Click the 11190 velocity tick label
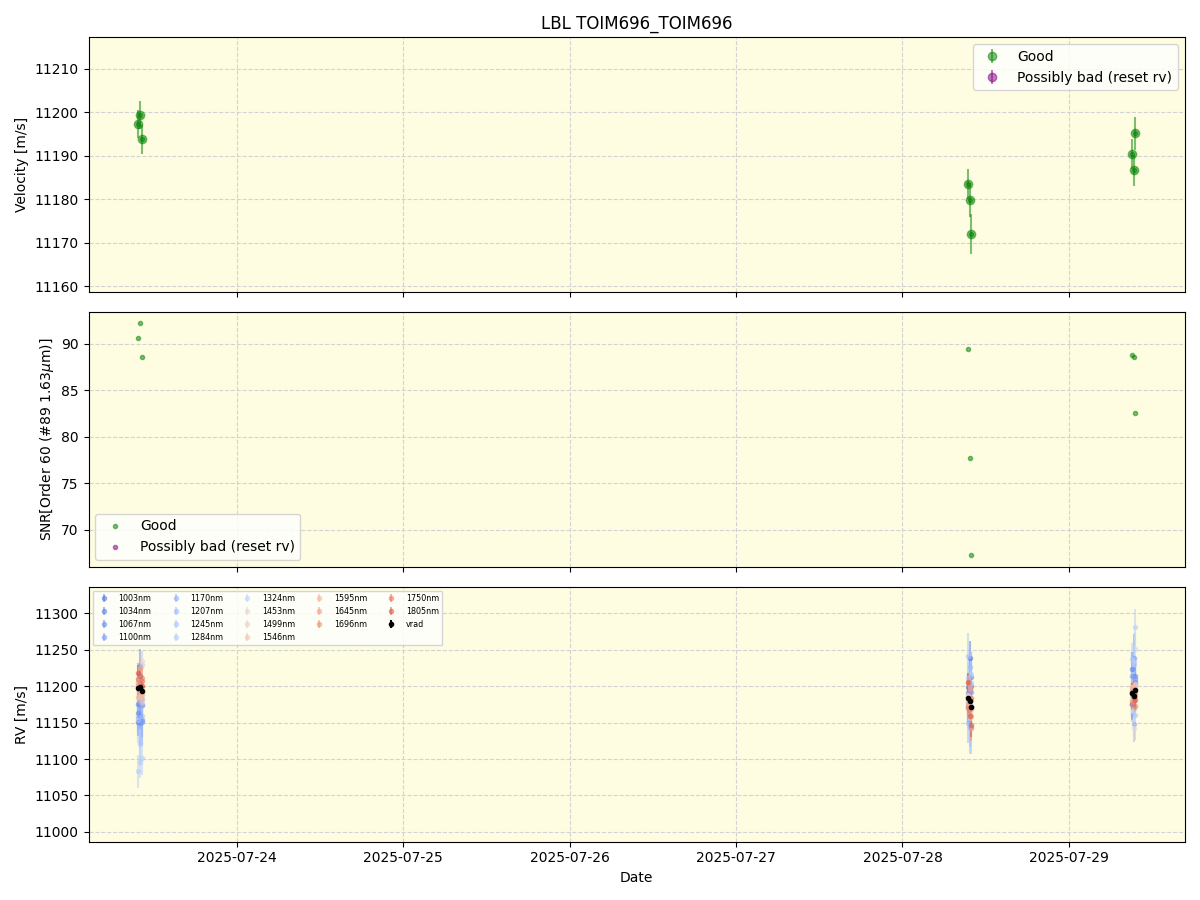 tap(59, 157)
